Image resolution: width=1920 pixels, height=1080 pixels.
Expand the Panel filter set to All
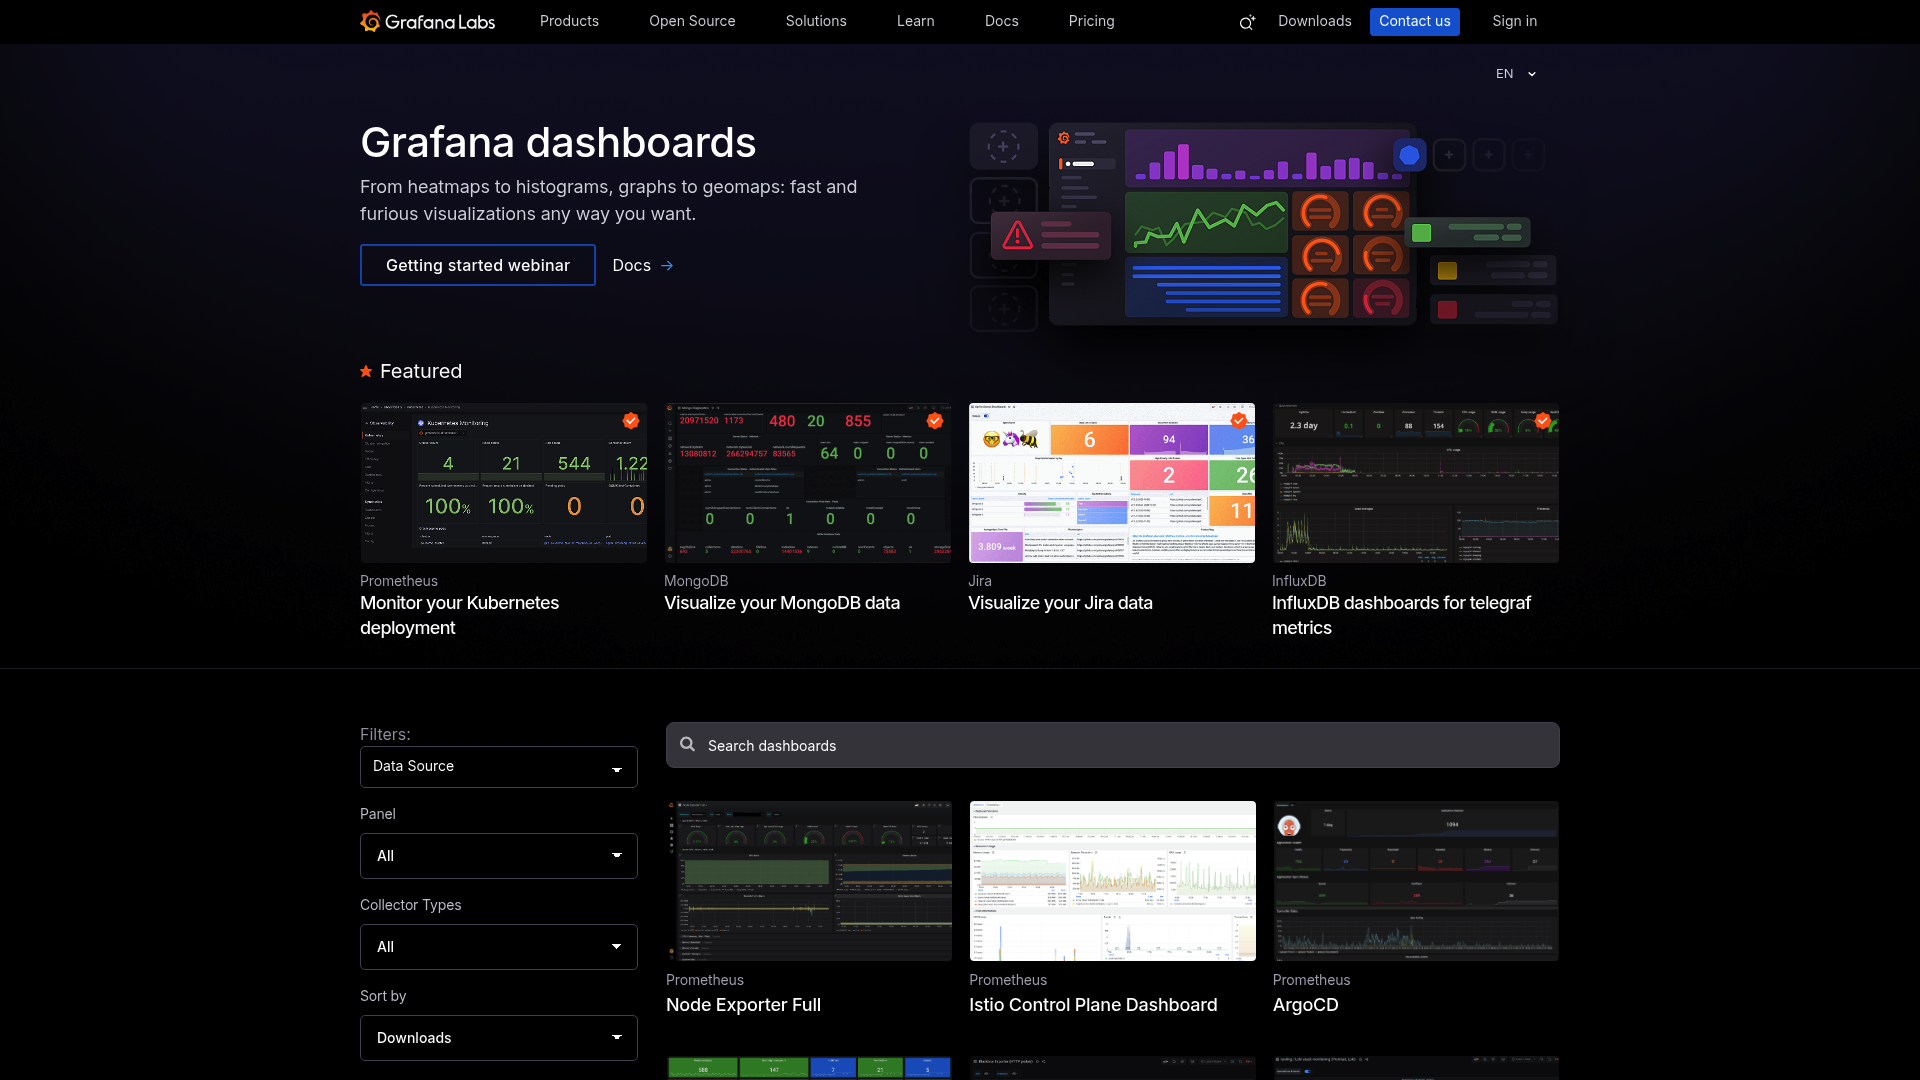pyautogui.click(x=498, y=856)
